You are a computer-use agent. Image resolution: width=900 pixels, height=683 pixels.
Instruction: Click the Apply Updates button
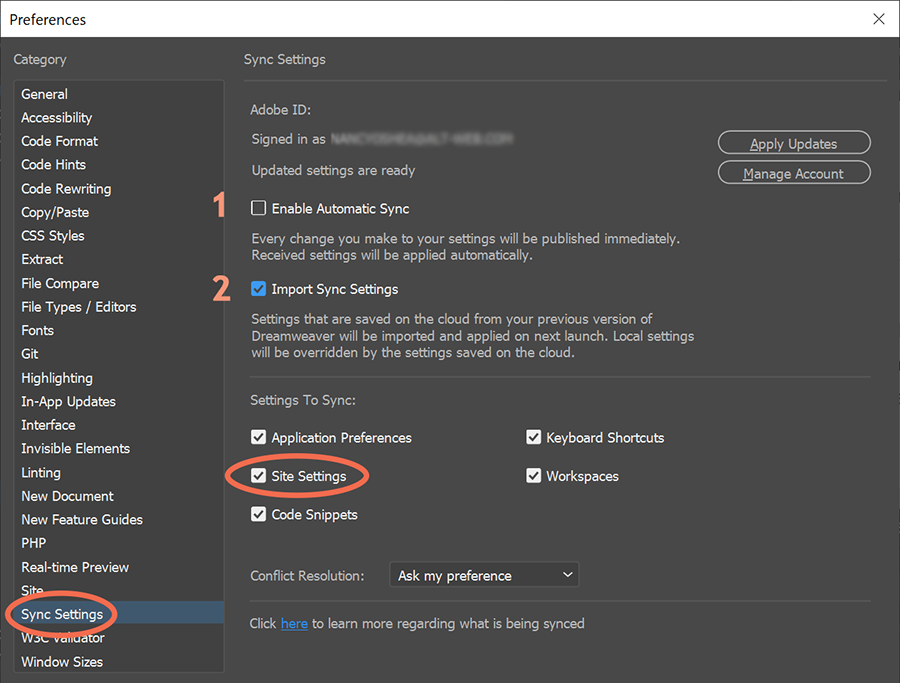click(x=794, y=143)
